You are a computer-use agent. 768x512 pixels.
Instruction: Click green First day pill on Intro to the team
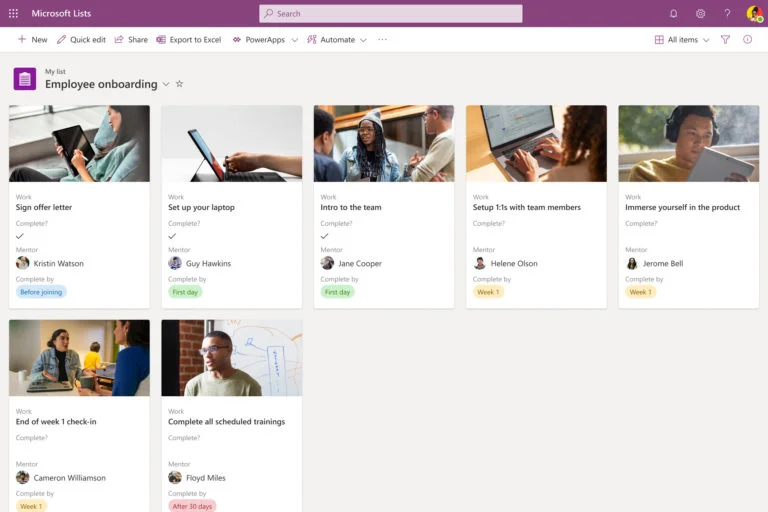click(x=337, y=292)
